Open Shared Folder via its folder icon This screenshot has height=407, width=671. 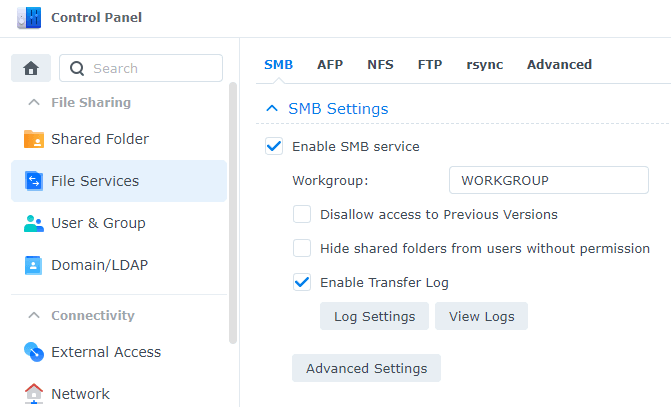tap(33, 139)
